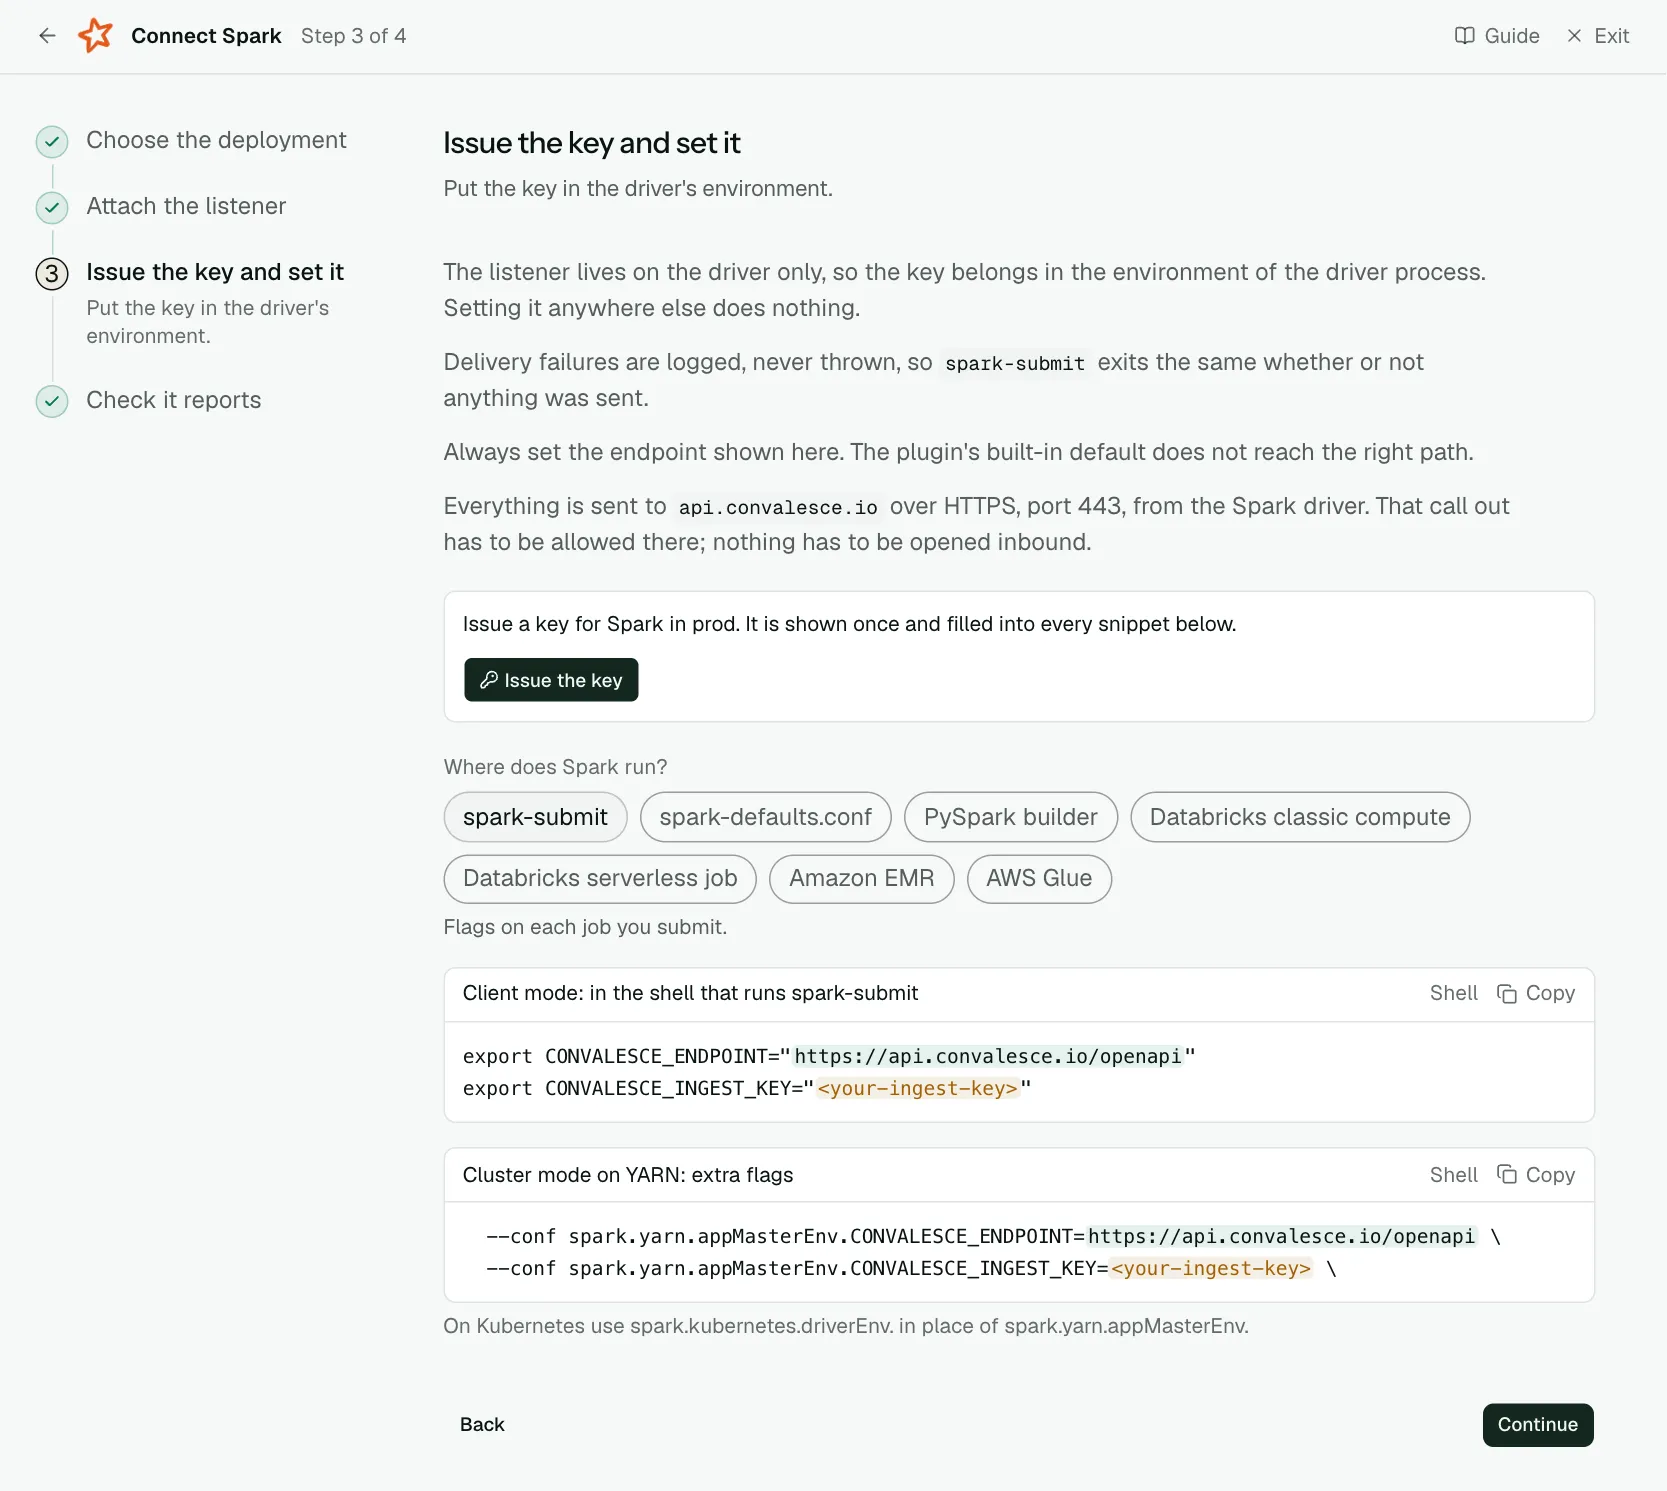
Task: Click the Issue the key button
Action: (x=551, y=680)
